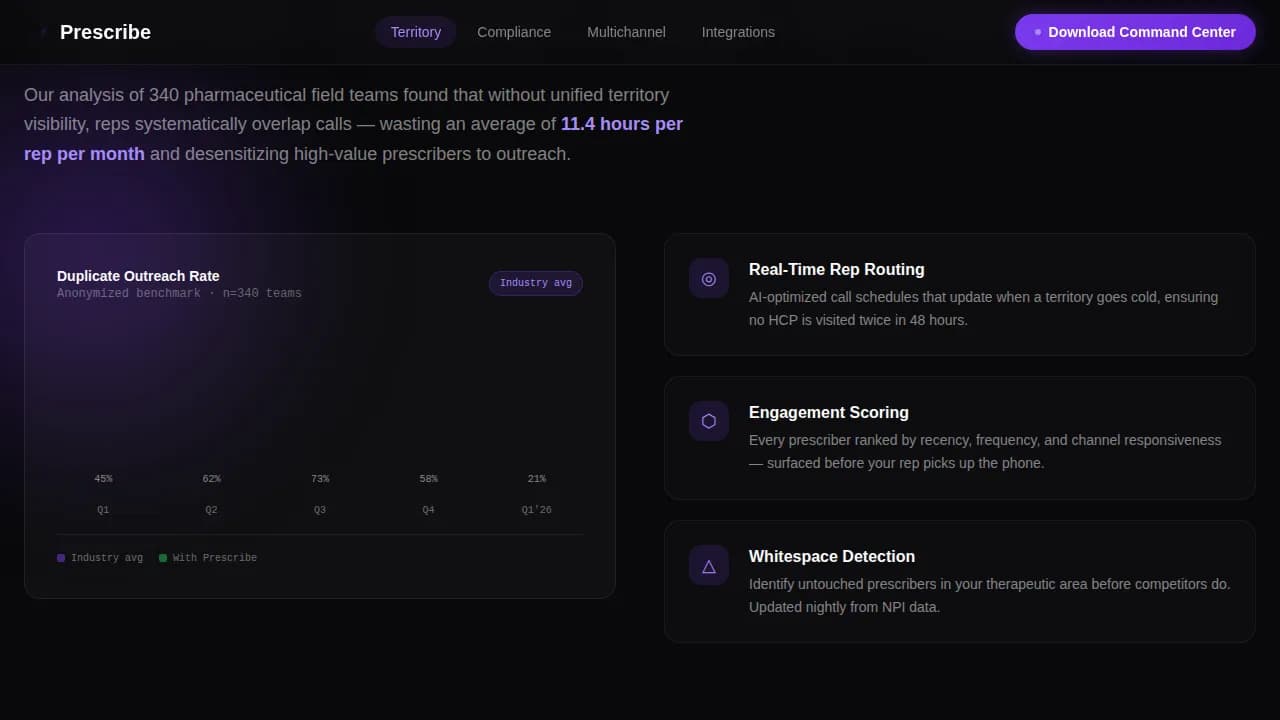The image size is (1280, 720).
Task: Click the Prescribe brand logo text
Action: [105, 32]
